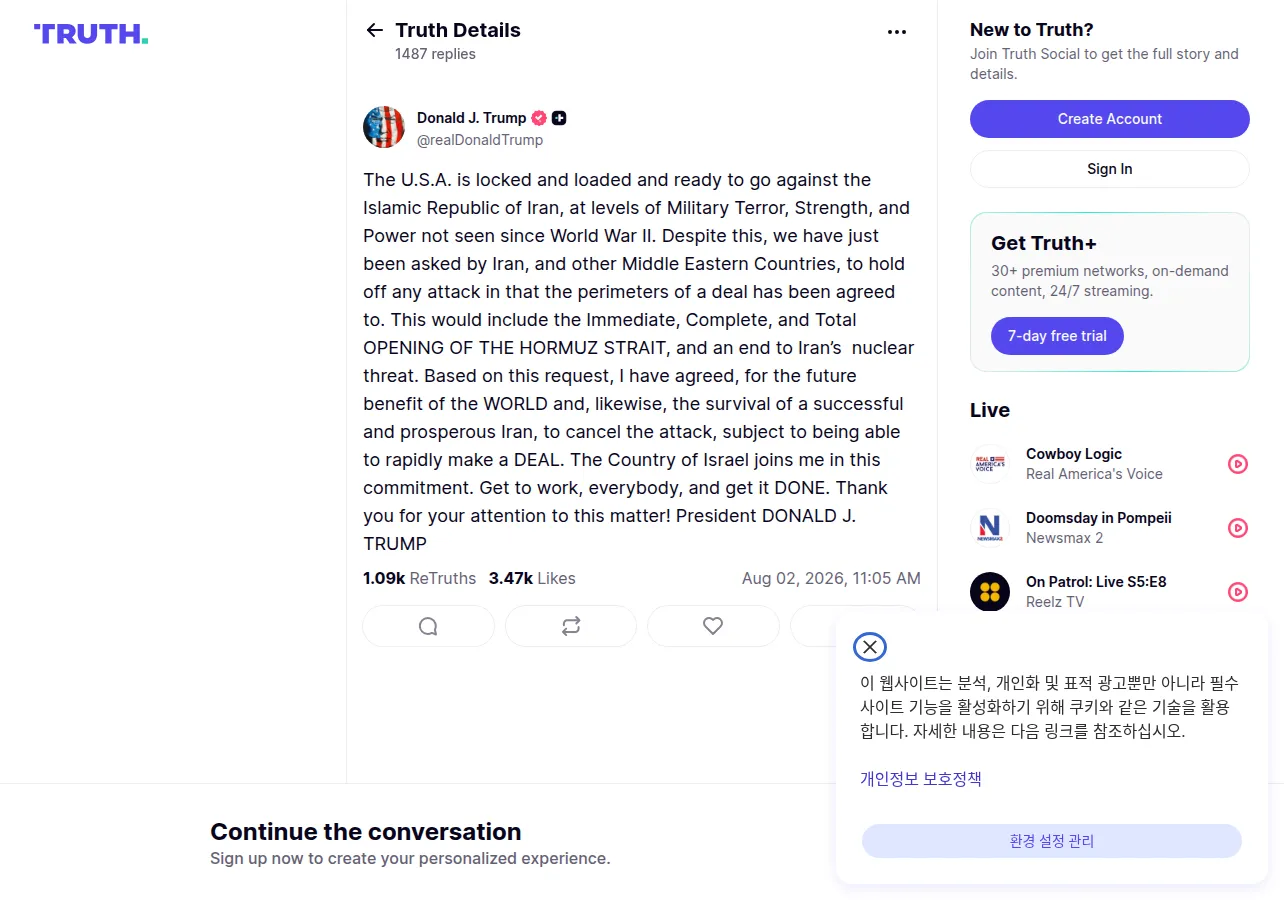
Task: Open the three-dot more options menu
Action: pyautogui.click(x=897, y=32)
